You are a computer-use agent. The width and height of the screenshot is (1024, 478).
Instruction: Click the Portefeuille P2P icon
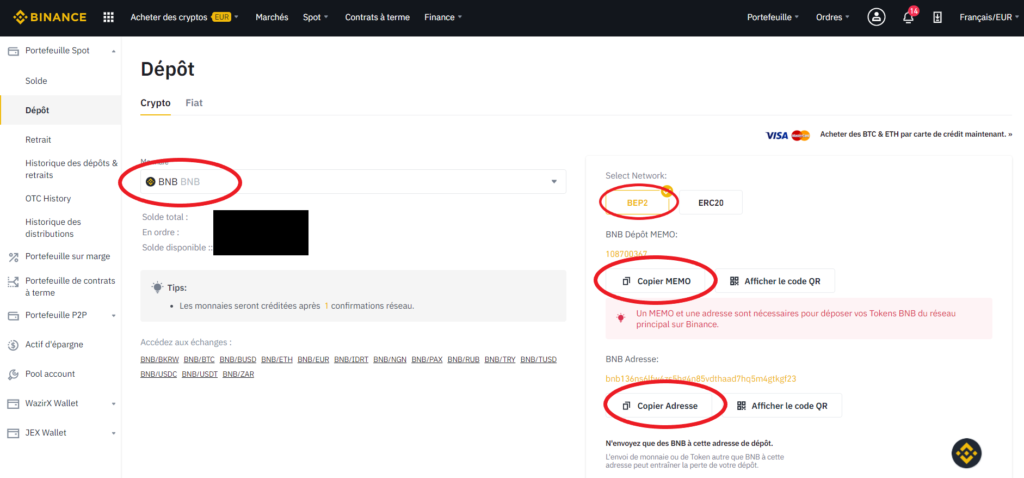tap(12, 315)
